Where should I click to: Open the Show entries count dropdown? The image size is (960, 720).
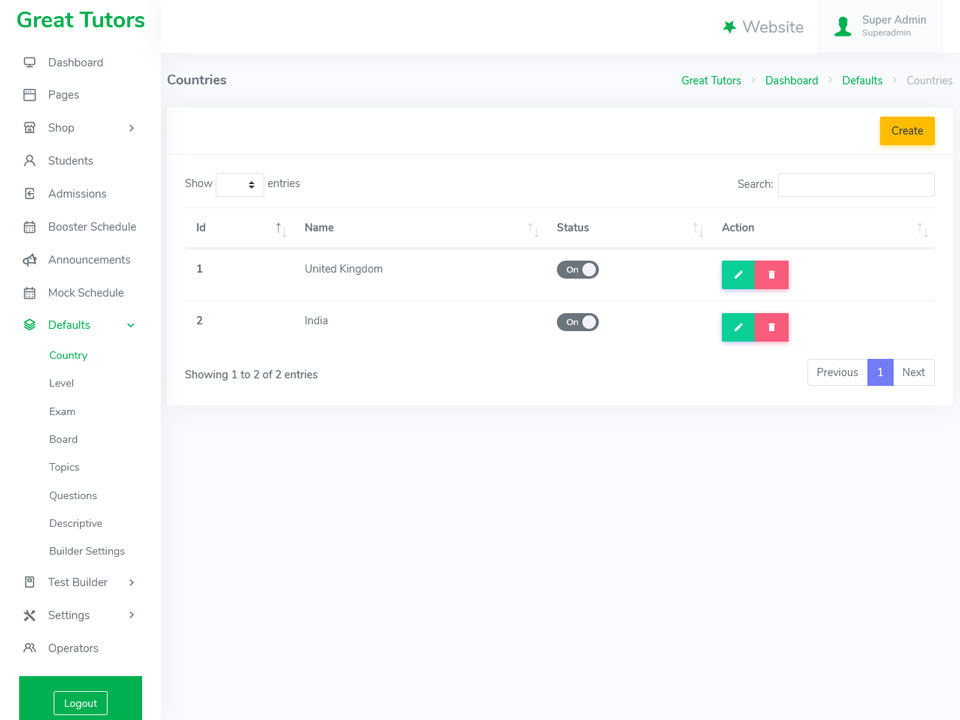coord(239,184)
